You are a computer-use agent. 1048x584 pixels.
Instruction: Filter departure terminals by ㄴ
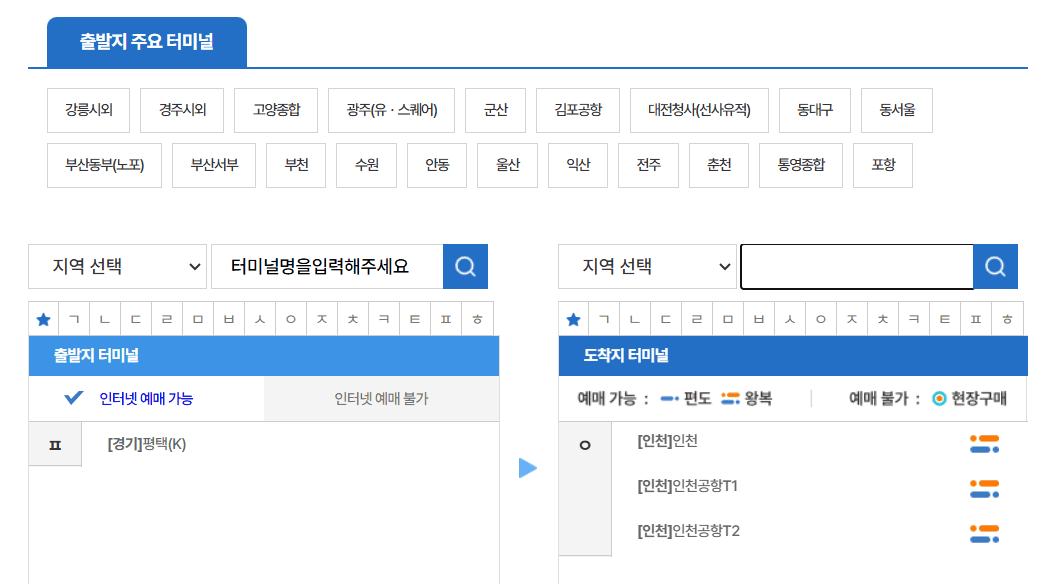pyautogui.click(x=105, y=319)
